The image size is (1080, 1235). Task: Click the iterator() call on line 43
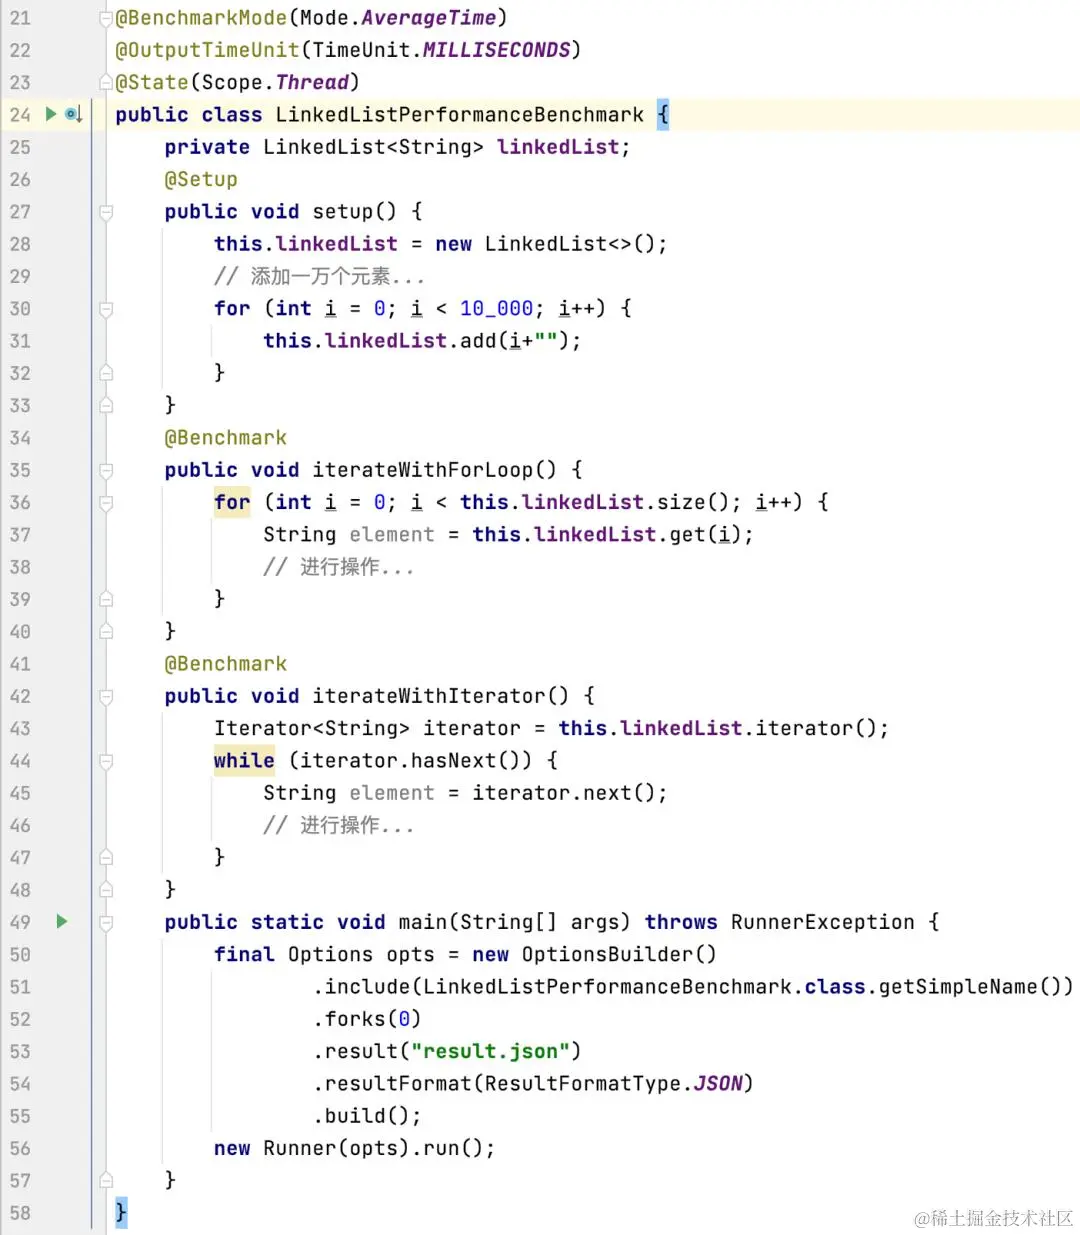[x=816, y=728]
